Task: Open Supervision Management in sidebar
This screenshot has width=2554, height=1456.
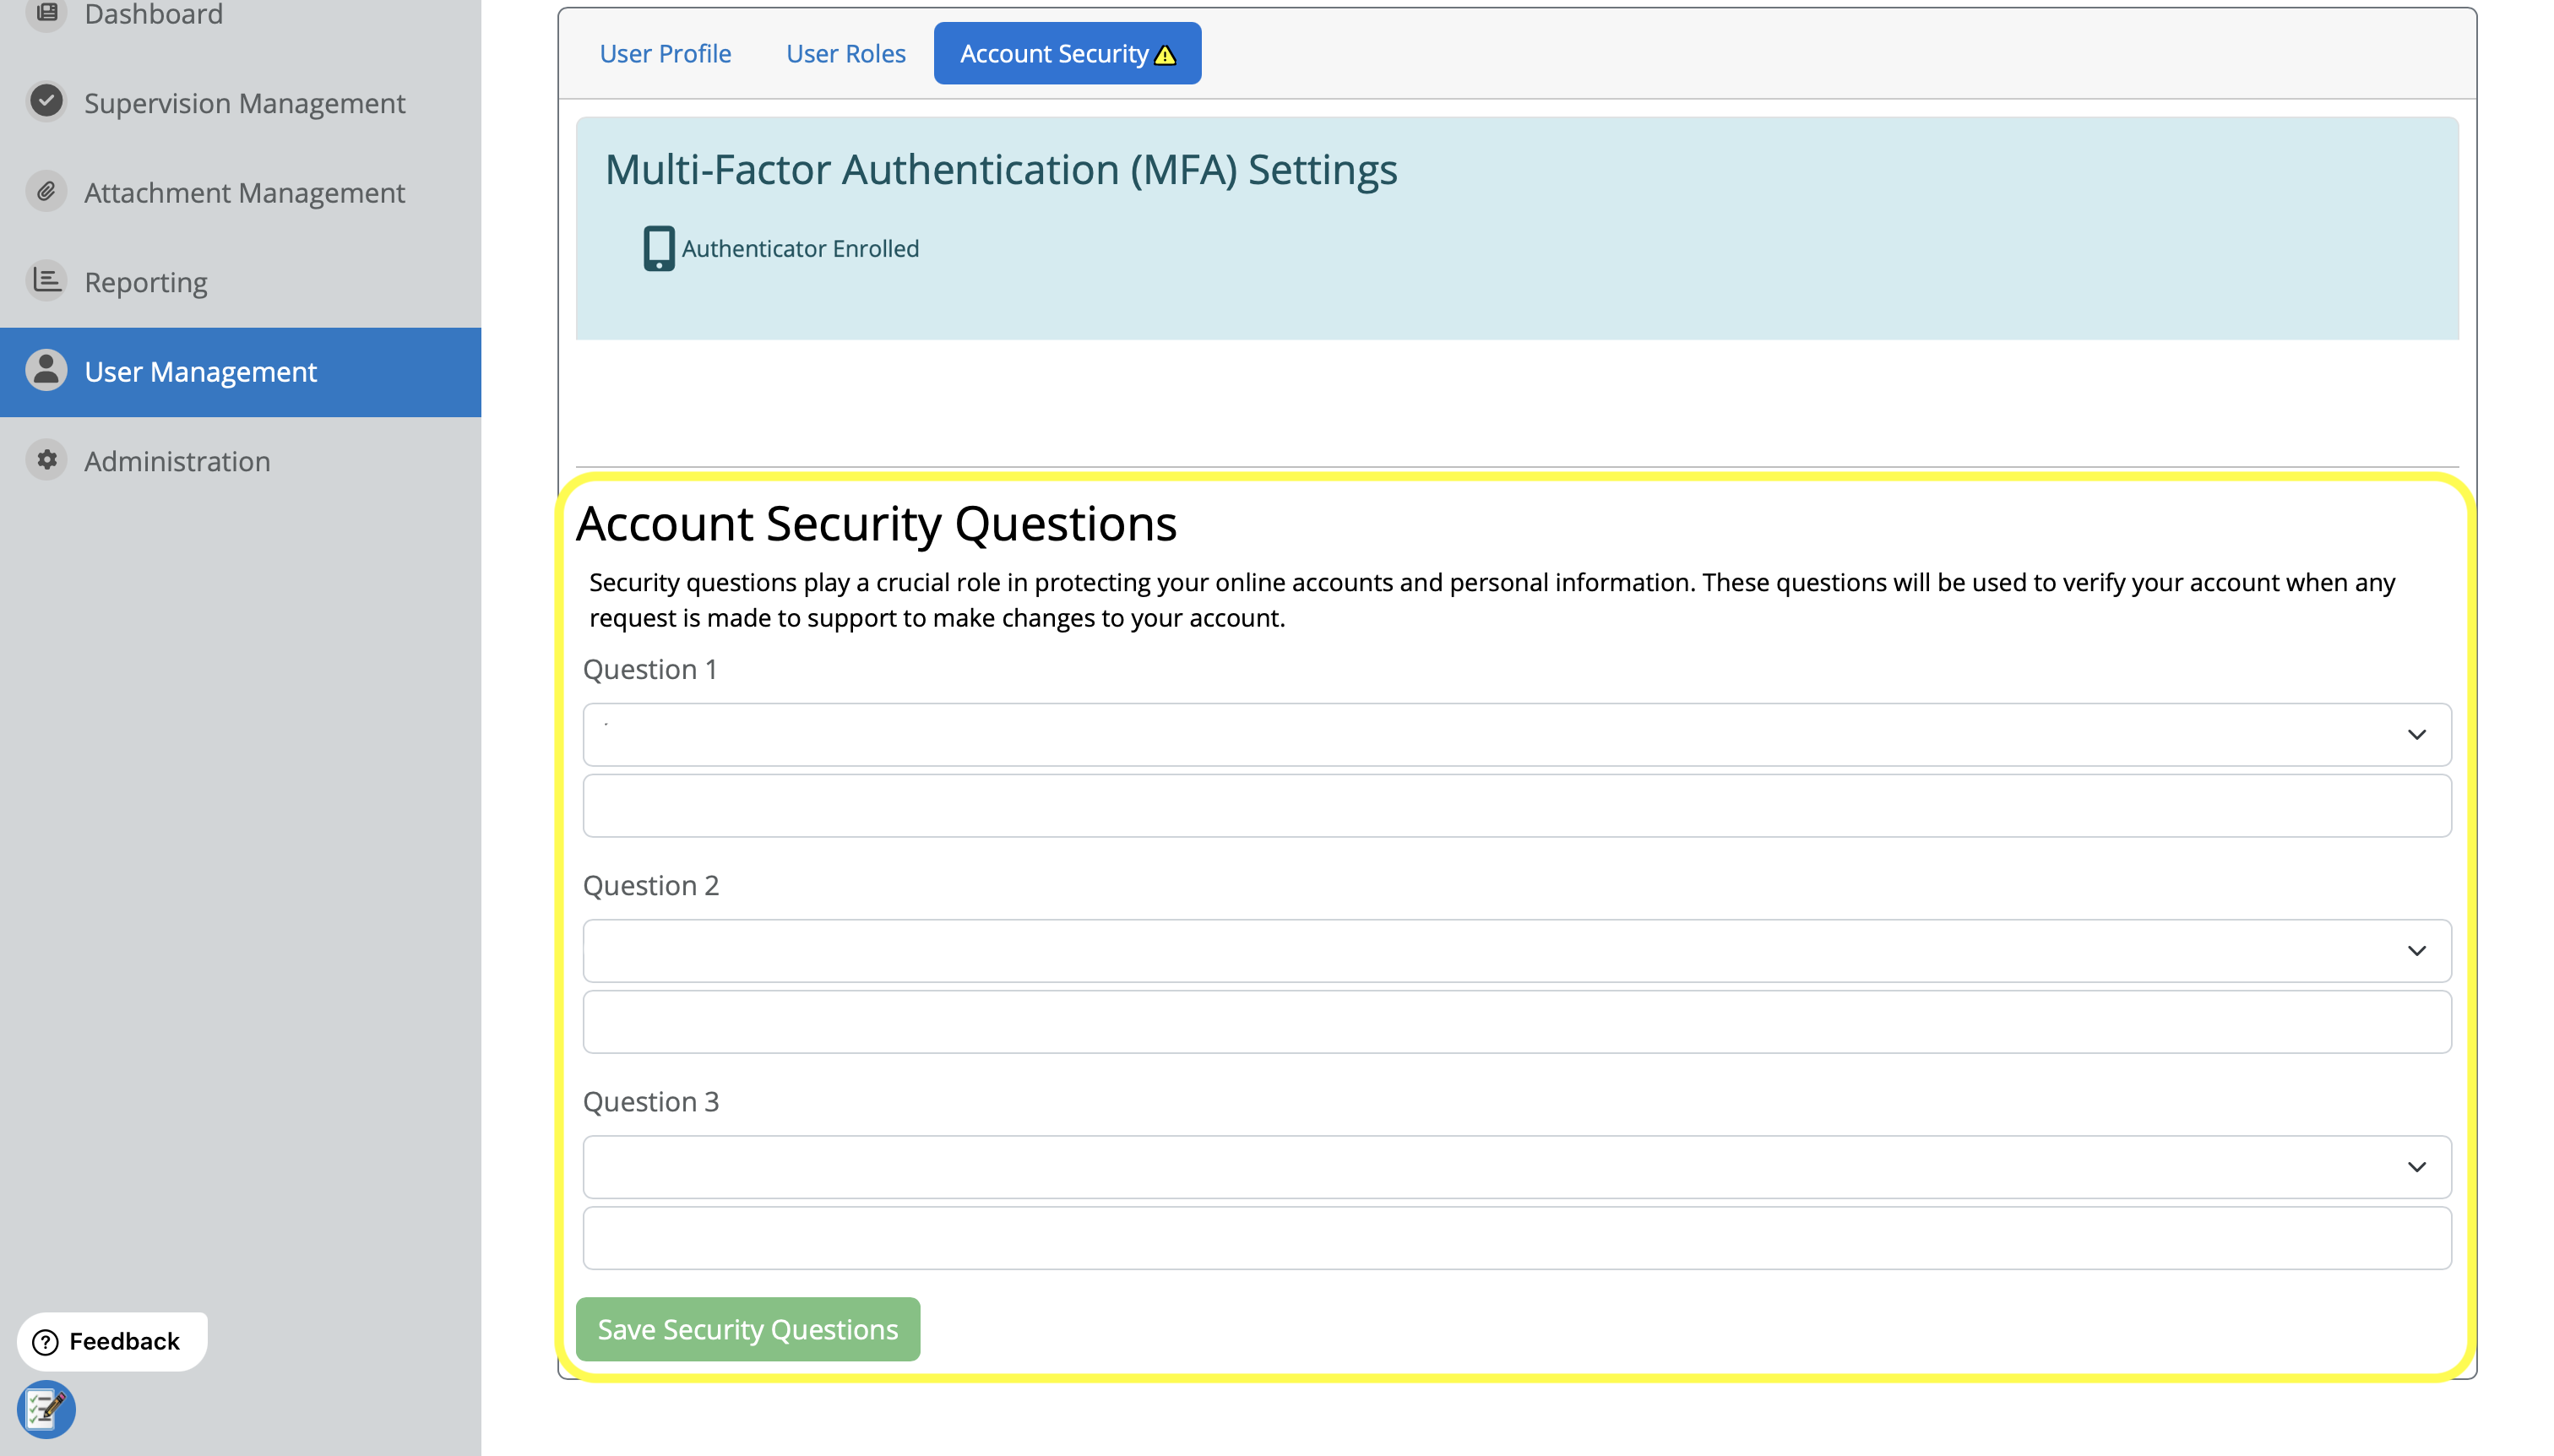Action: [244, 103]
